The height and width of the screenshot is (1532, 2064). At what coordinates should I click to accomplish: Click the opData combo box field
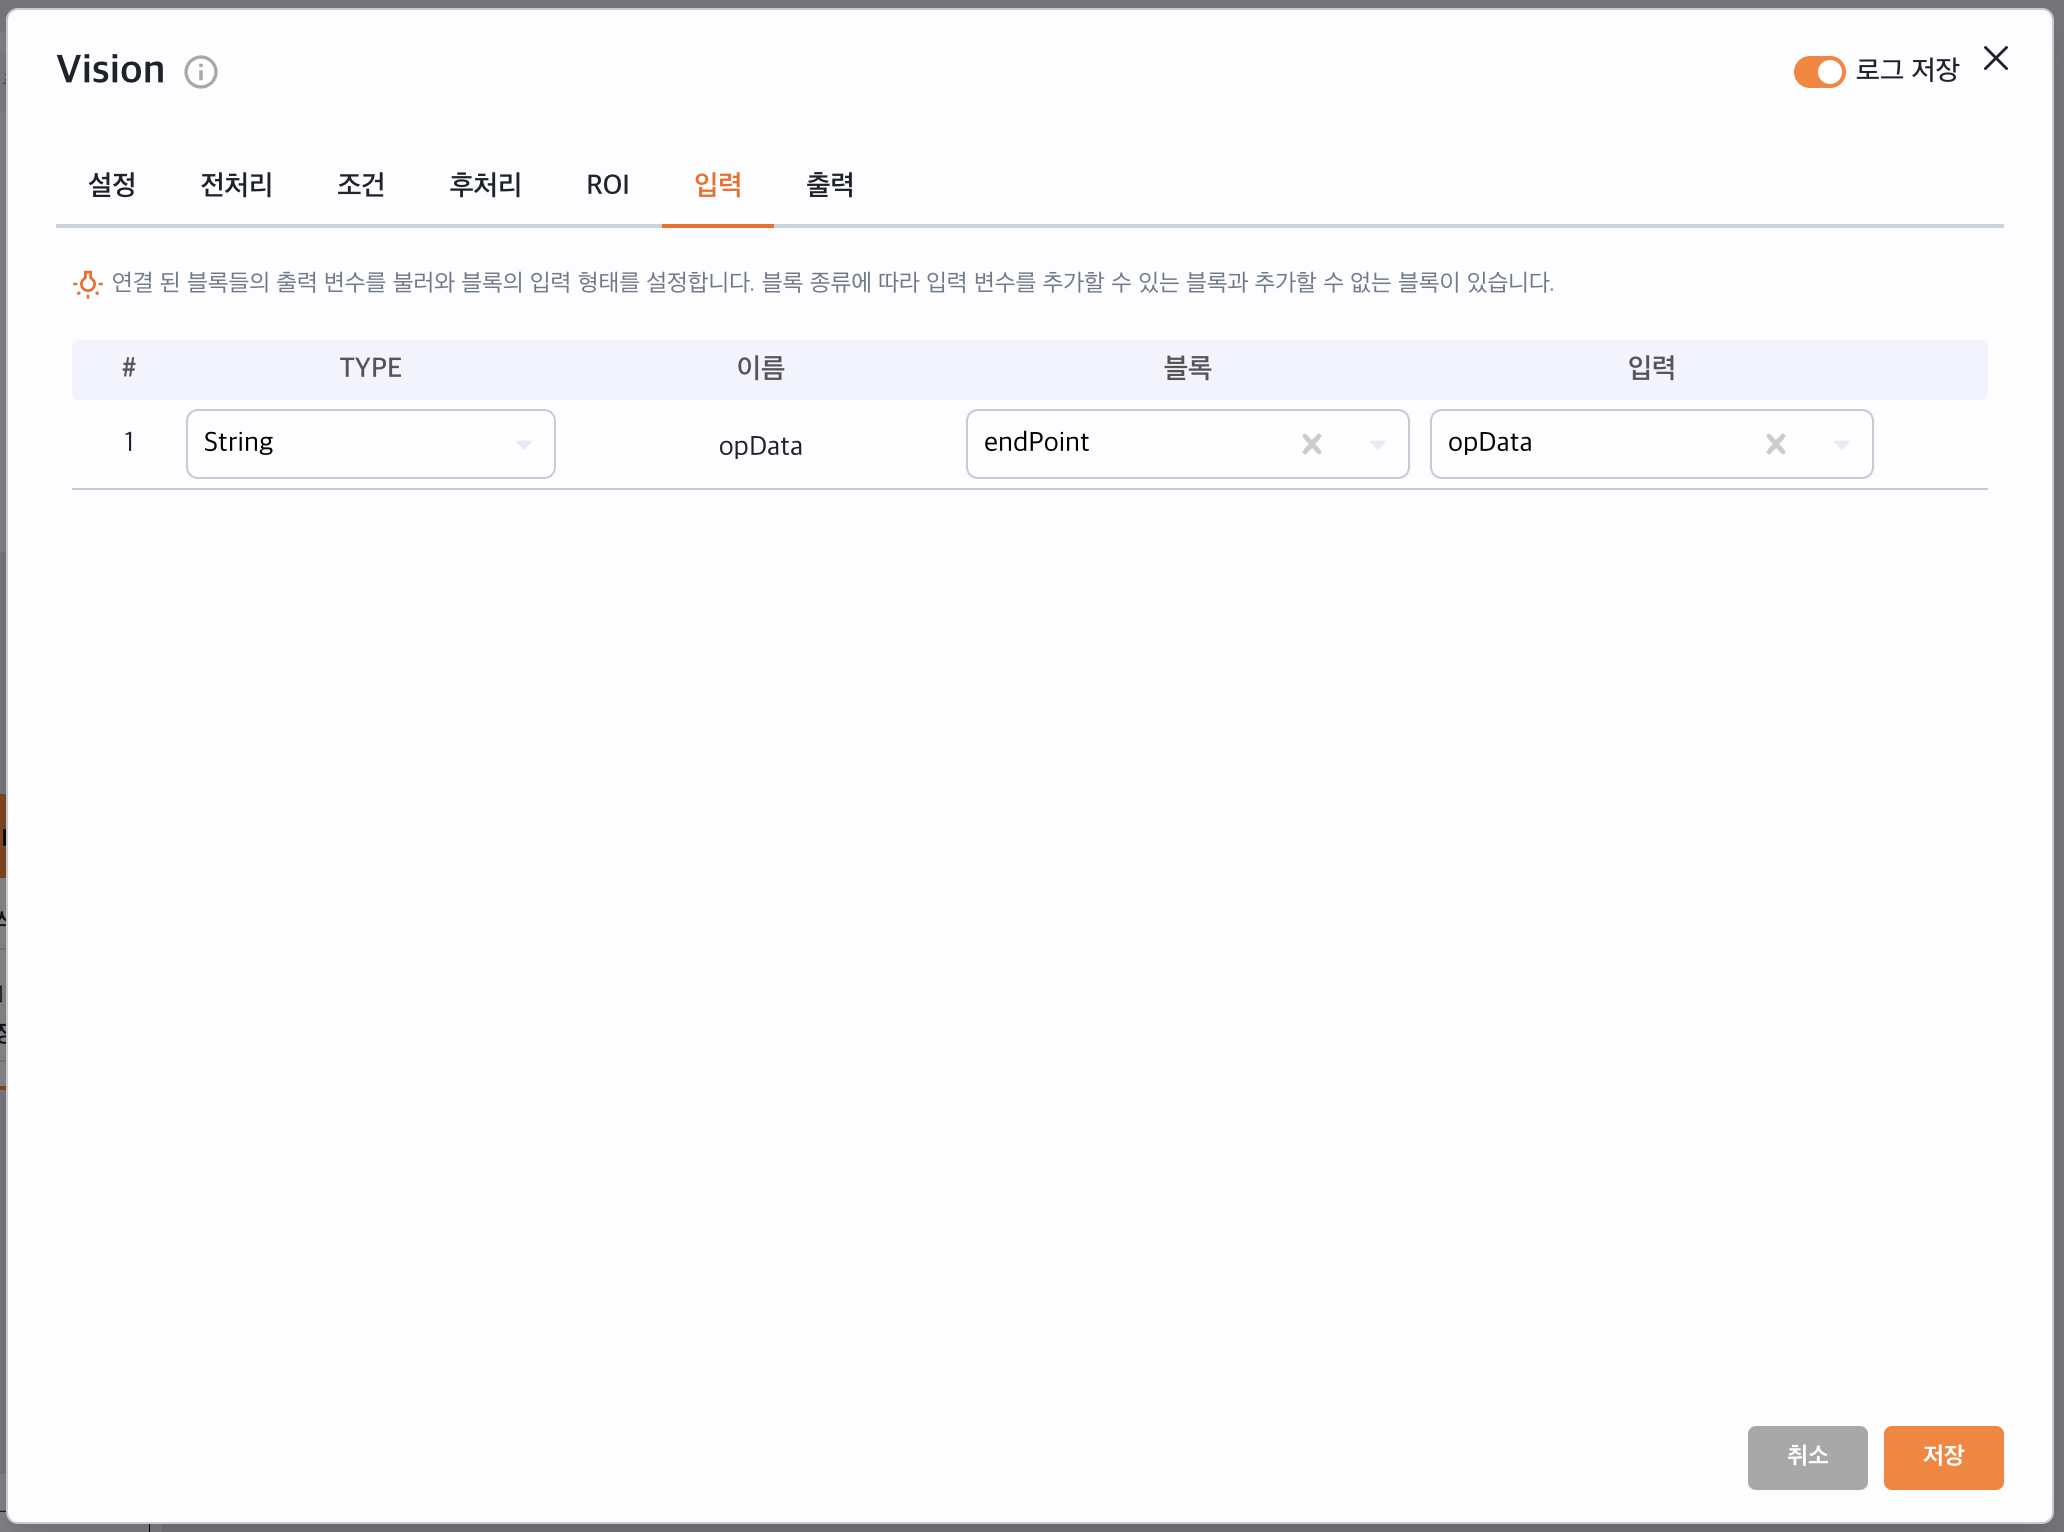[1652, 443]
